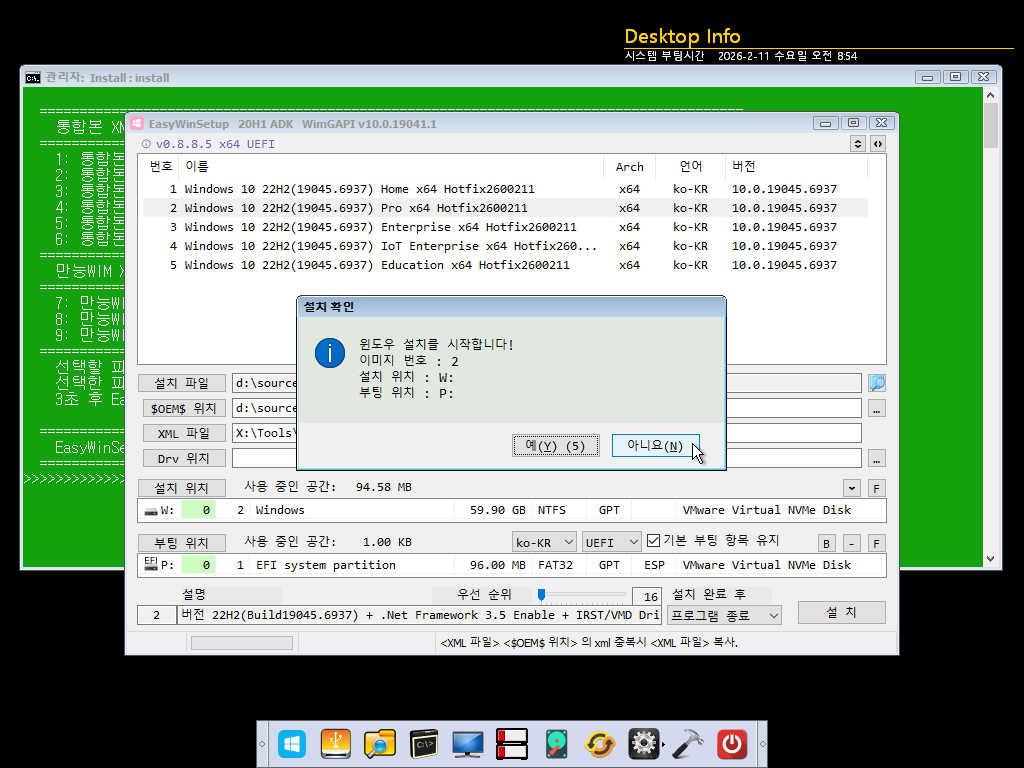This screenshot has width=1024, height=768.
Task: Open the 프로그램 종료 after-install dropdown
Action: (x=724, y=615)
